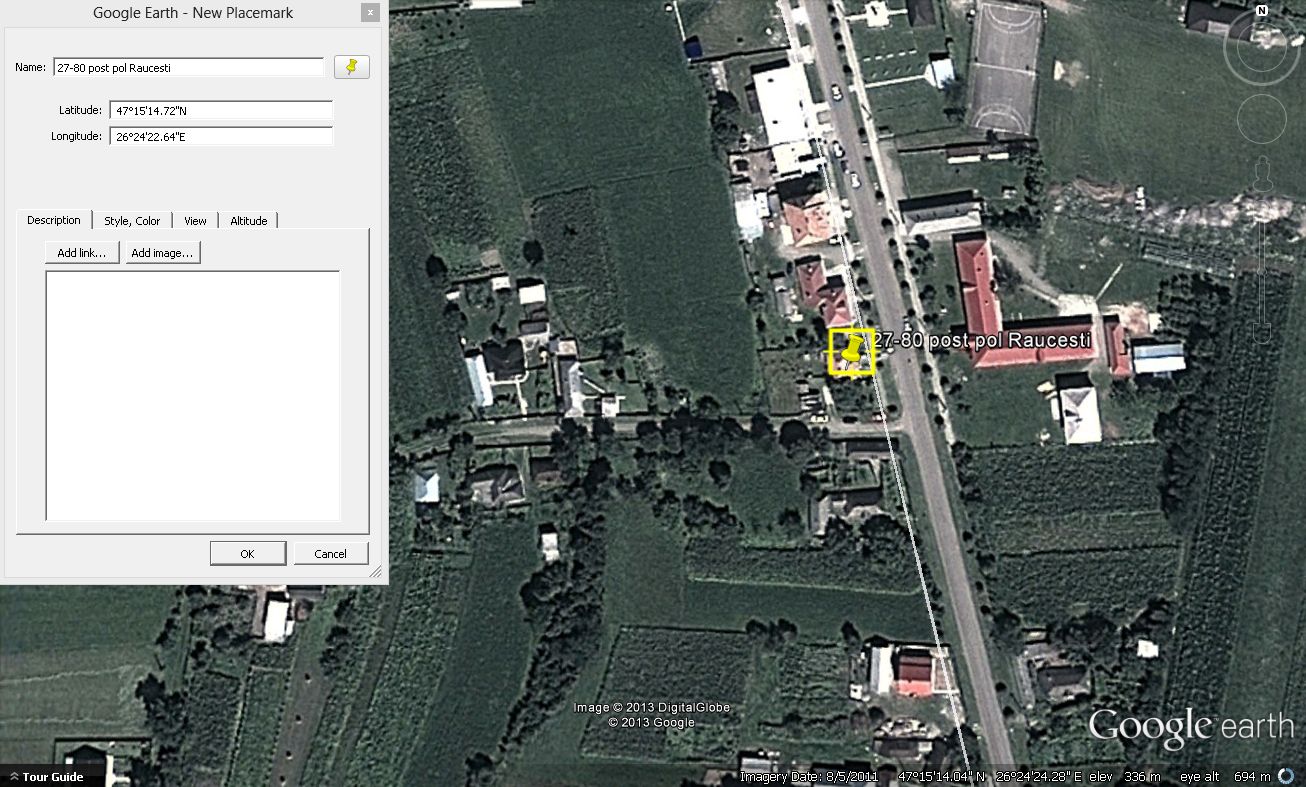Click the yellow pushpin icon selector button
This screenshot has width=1306, height=787.
[351, 67]
